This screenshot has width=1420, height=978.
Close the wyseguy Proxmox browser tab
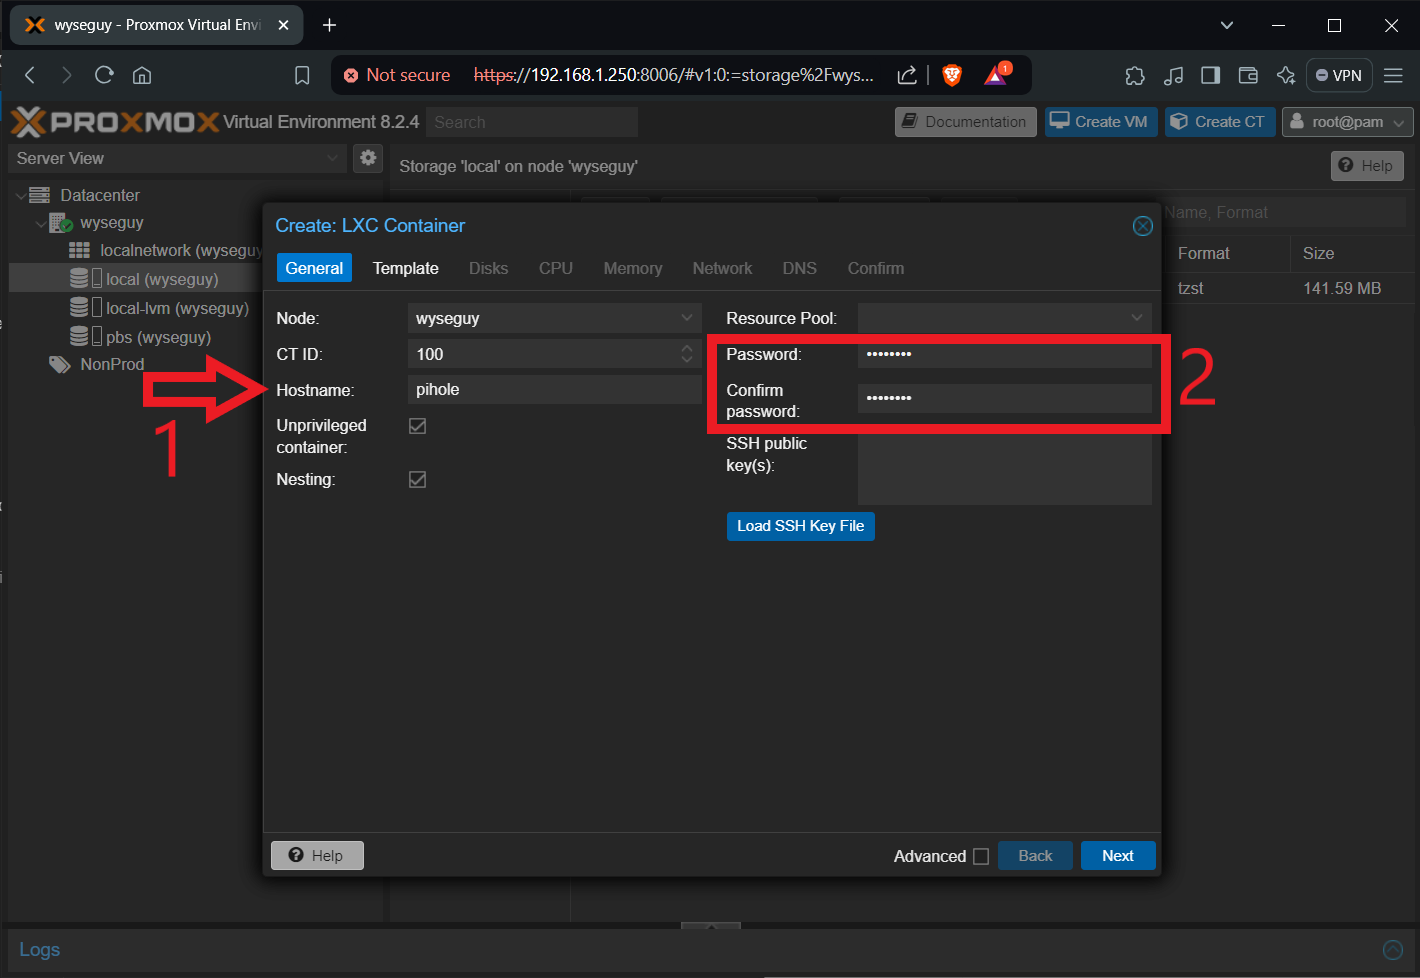click(x=283, y=25)
